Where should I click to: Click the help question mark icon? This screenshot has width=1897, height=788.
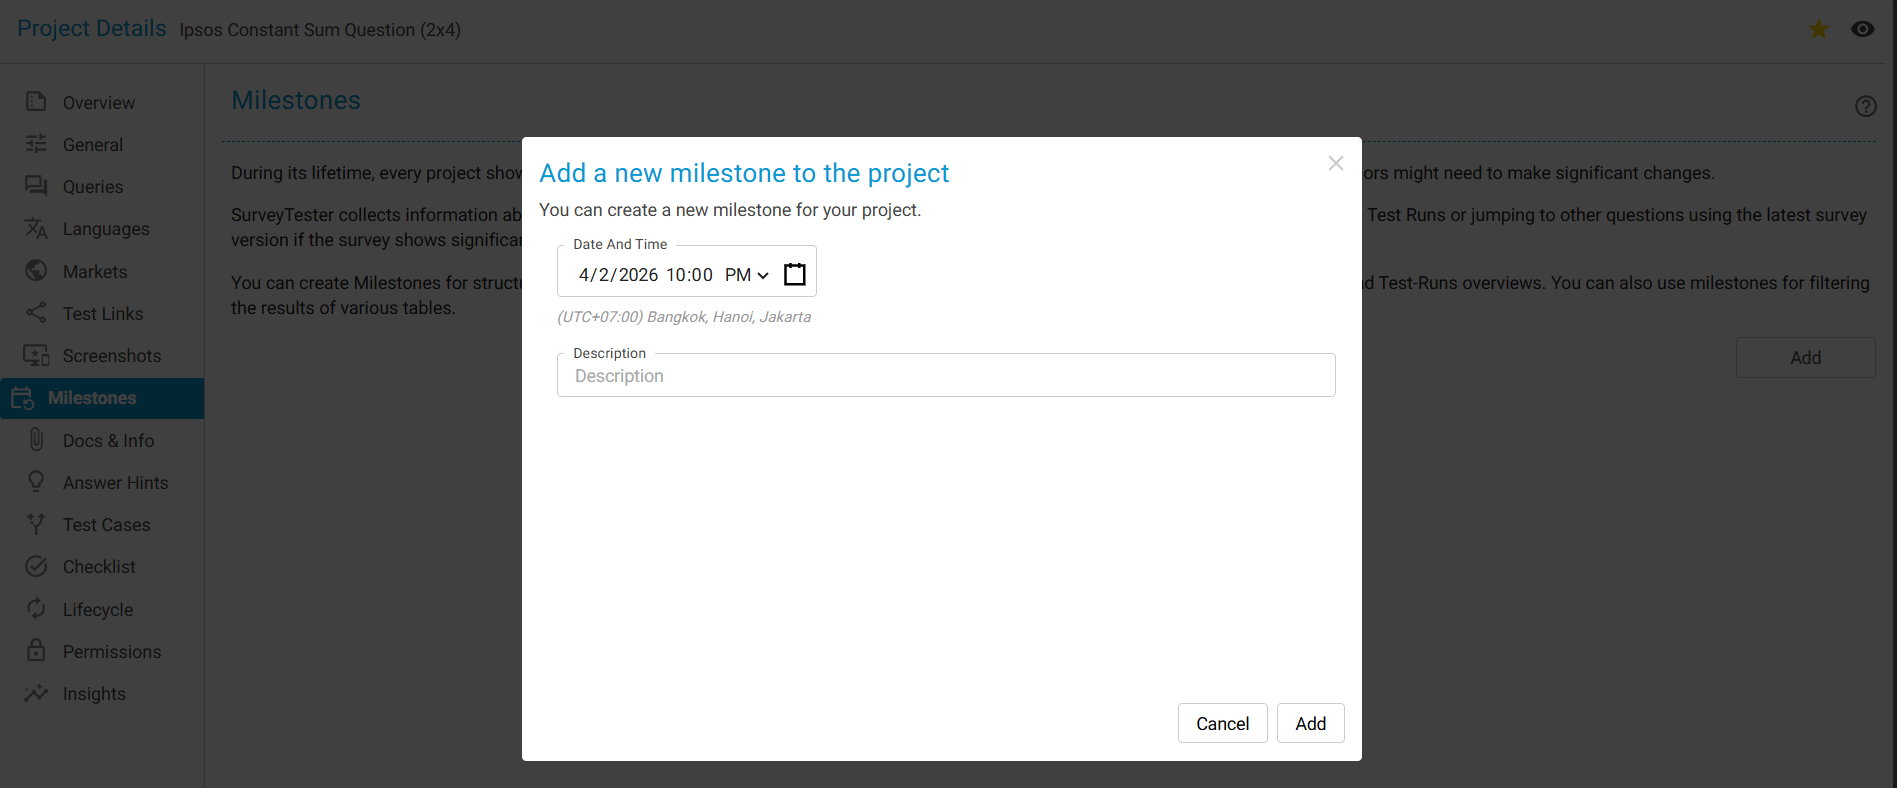[x=1865, y=106]
